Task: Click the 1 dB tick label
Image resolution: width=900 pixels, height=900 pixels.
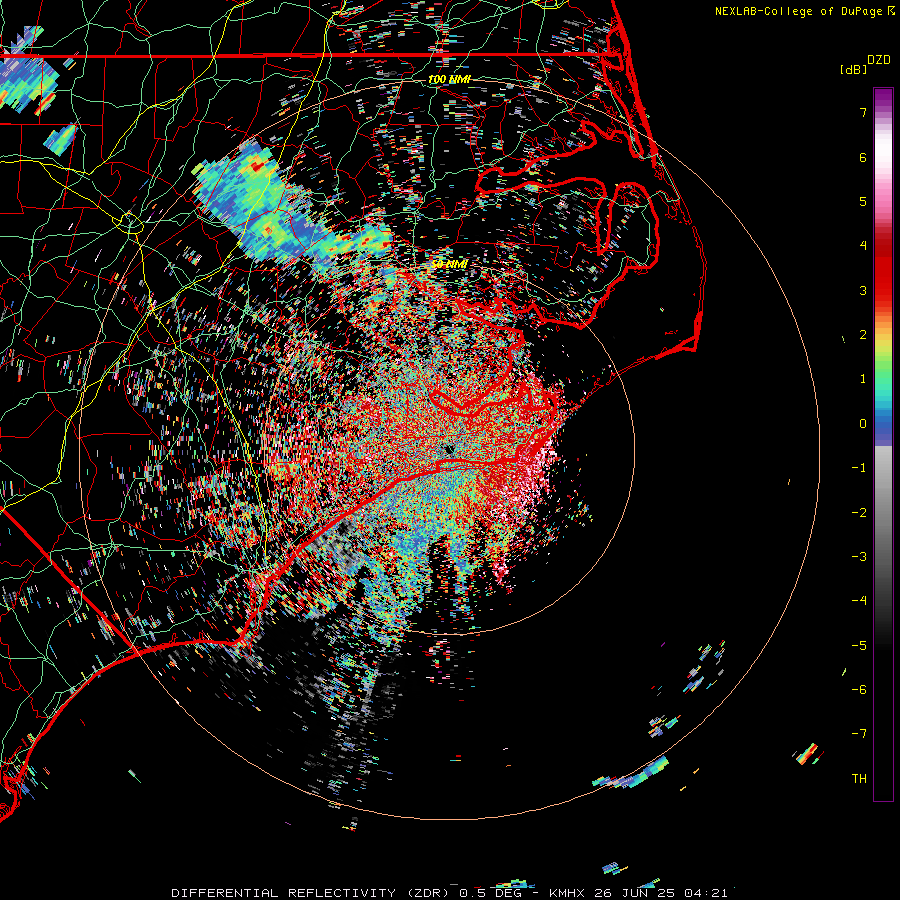Action: [x=863, y=379]
